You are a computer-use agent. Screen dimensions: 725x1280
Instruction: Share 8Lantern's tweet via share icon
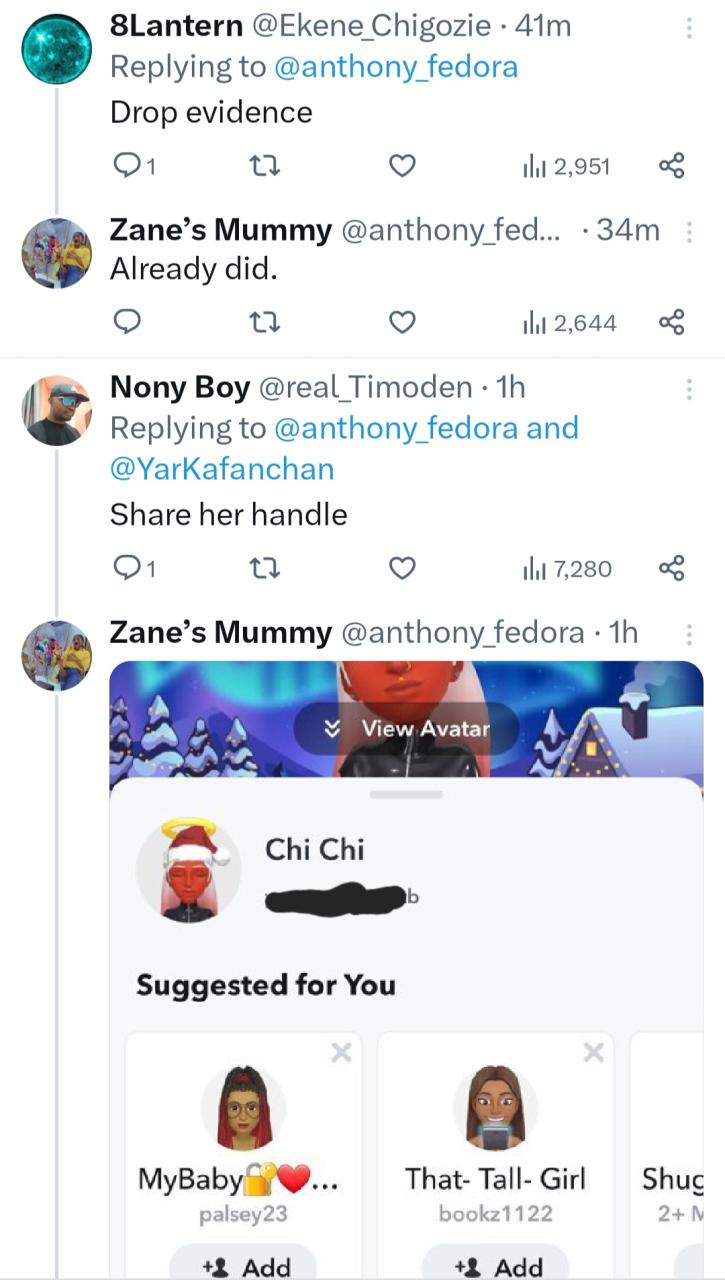tap(671, 166)
